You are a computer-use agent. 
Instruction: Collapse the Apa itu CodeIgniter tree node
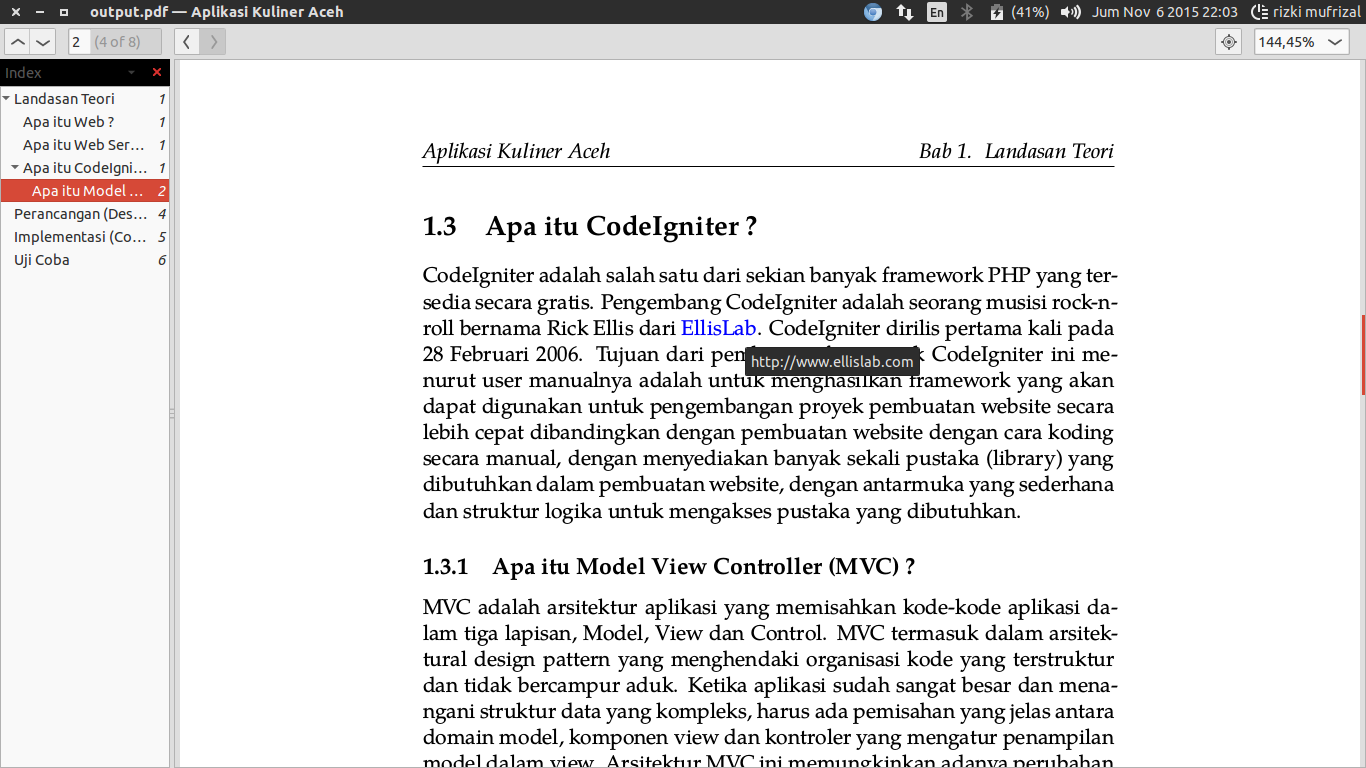pyautogui.click(x=15, y=168)
